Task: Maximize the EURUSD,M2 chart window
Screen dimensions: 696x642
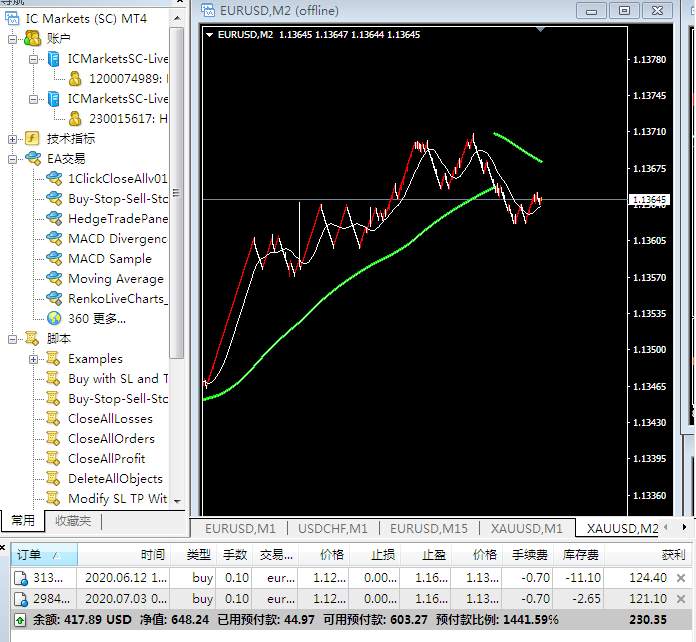Action: [x=624, y=10]
